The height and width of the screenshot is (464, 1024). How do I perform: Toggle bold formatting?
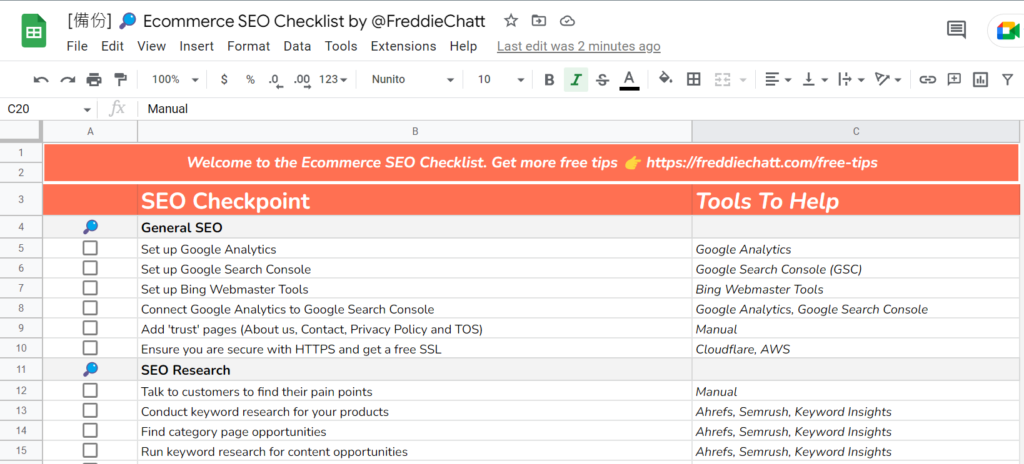pos(549,80)
